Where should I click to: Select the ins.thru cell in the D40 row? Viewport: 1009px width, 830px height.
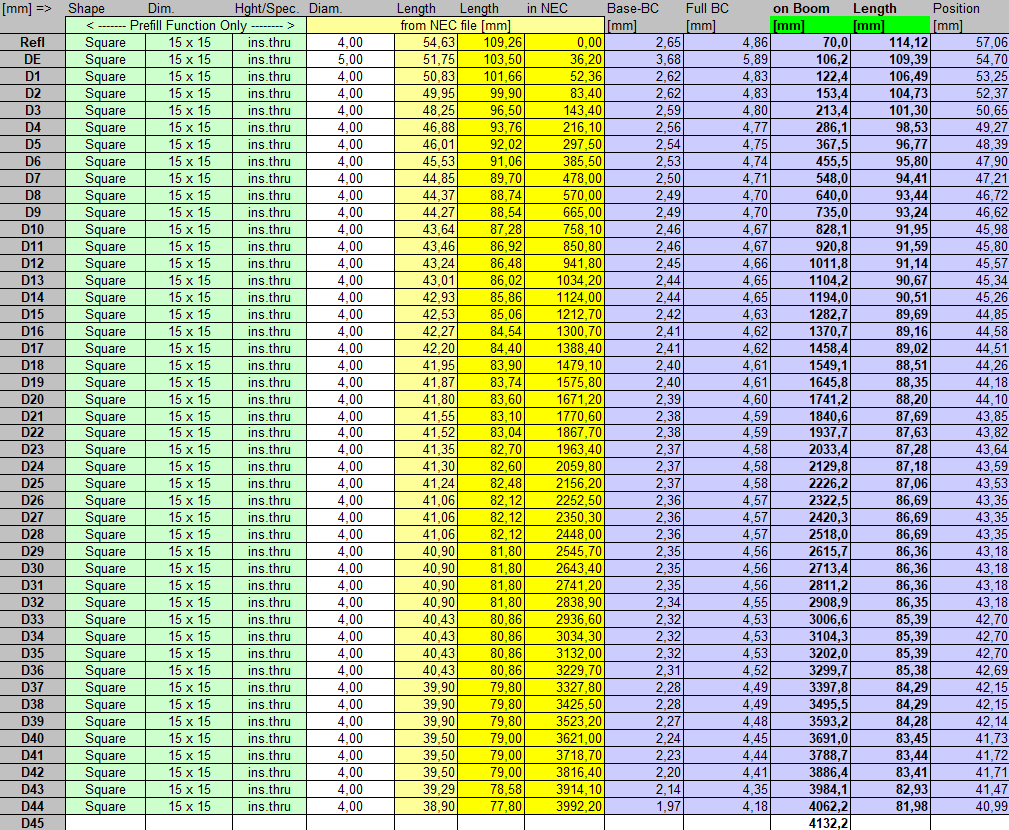pyautogui.click(x=270, y=739)
